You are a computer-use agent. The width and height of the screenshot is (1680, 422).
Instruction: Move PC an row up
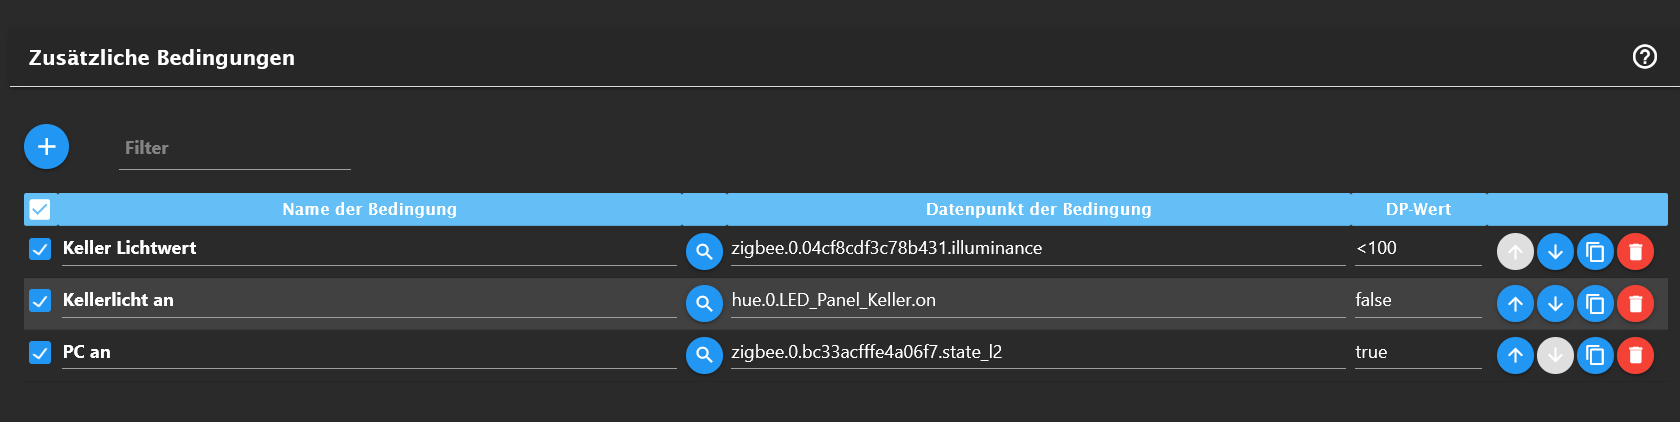click(x=1515, y=355)
